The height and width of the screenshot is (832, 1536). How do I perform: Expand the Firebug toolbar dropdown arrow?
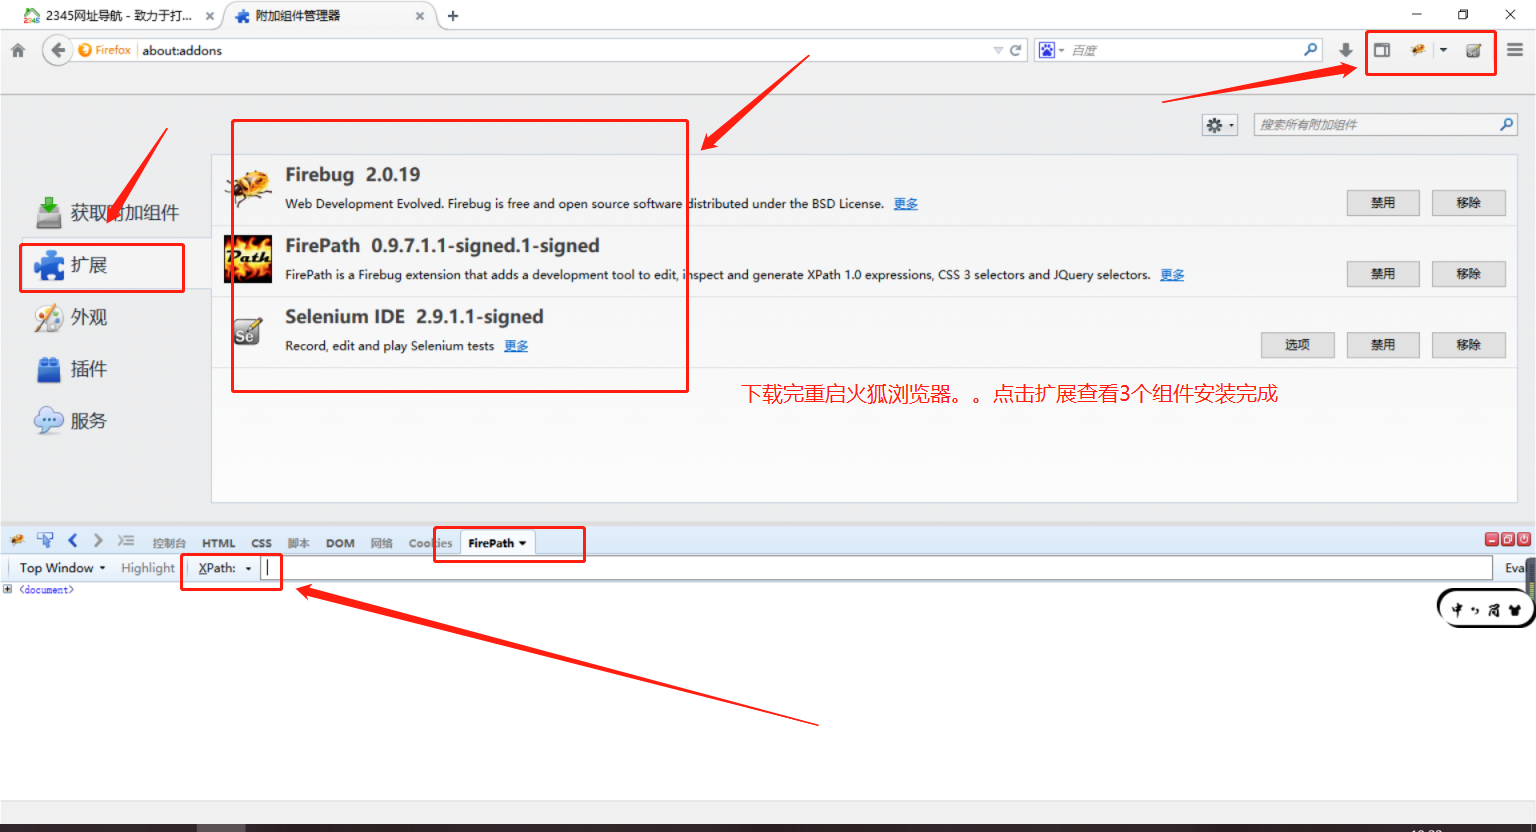point(1443,50)
